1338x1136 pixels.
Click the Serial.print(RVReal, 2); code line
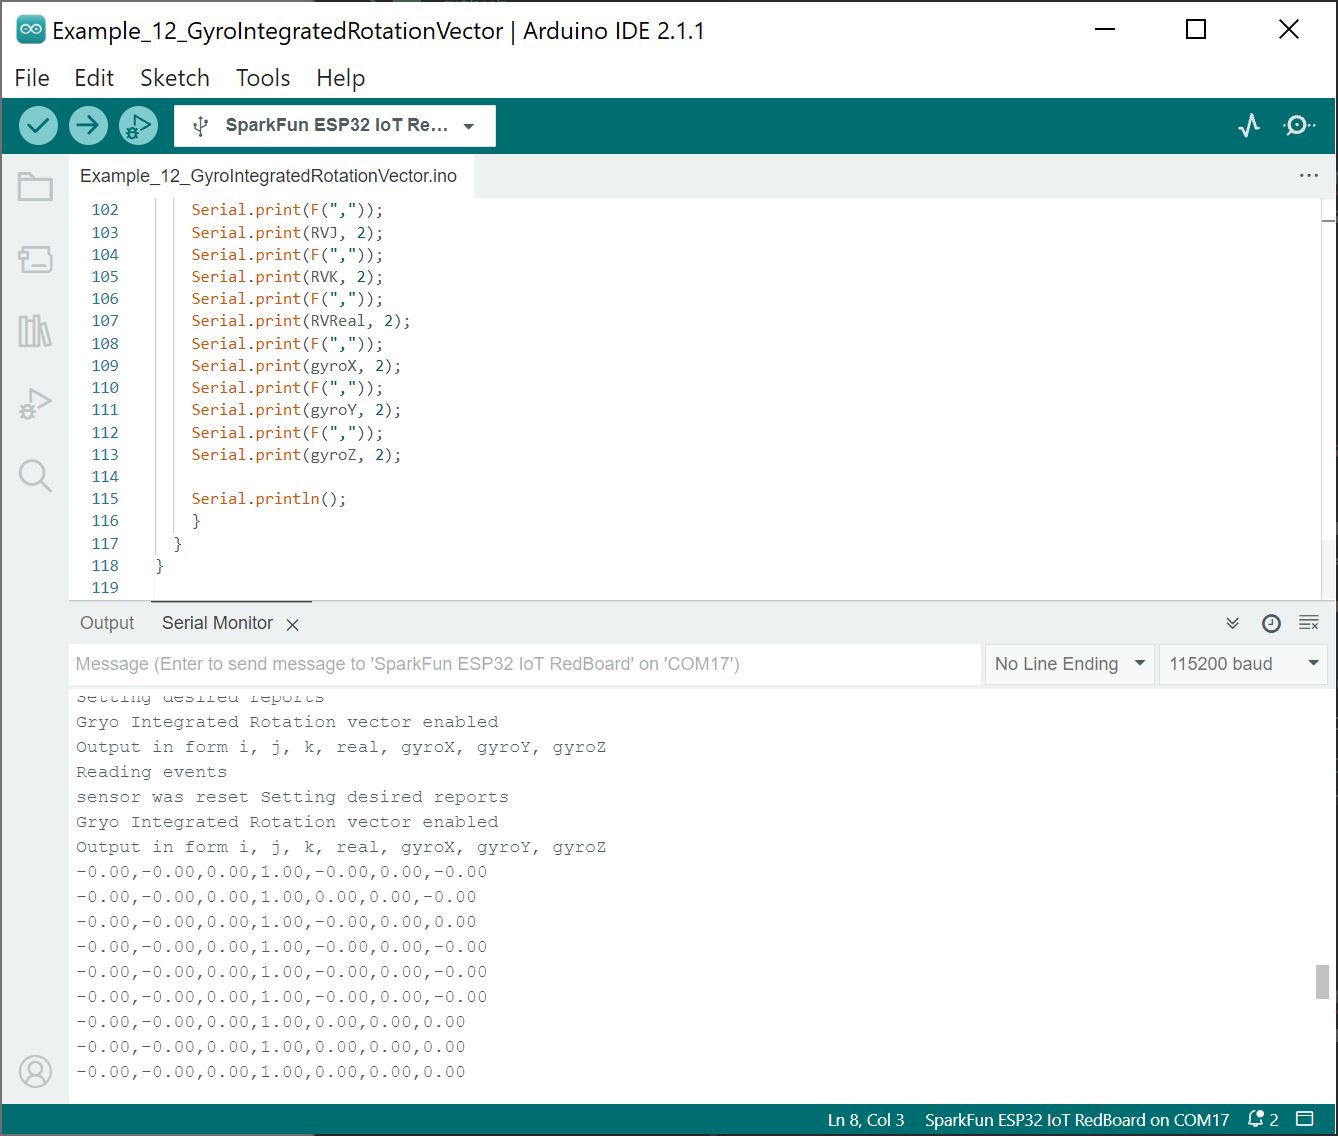[x=301, y=321]
